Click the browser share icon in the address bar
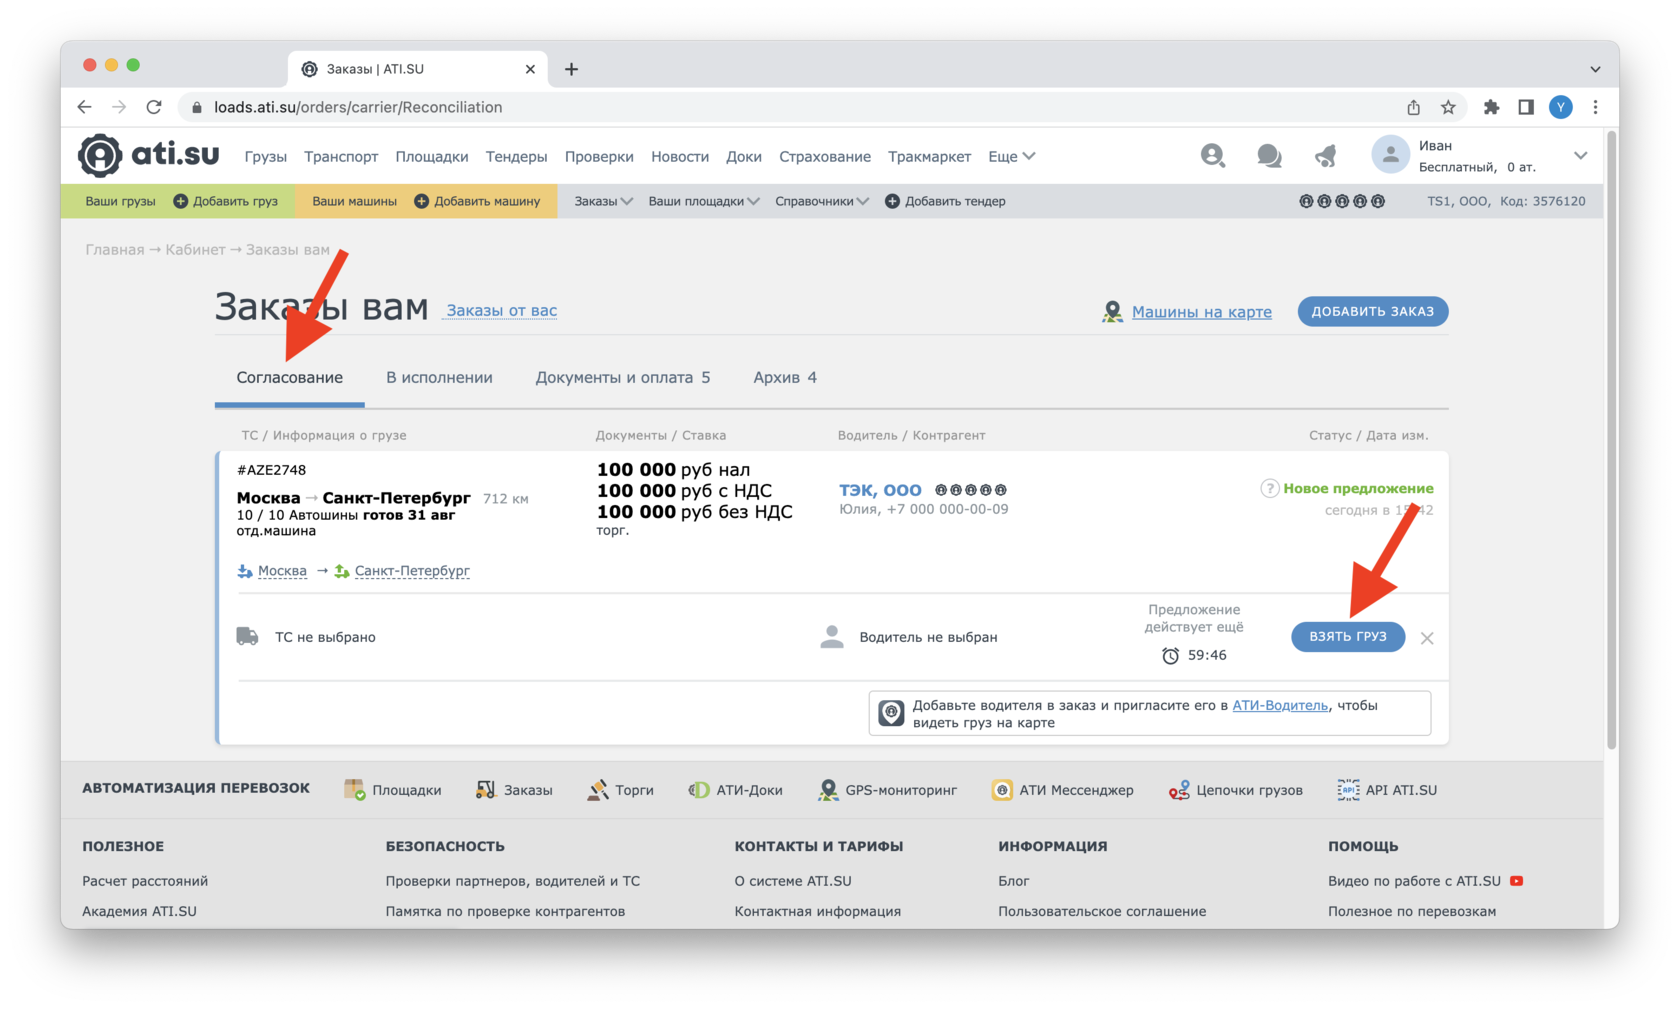 [x=1413, y=107]
